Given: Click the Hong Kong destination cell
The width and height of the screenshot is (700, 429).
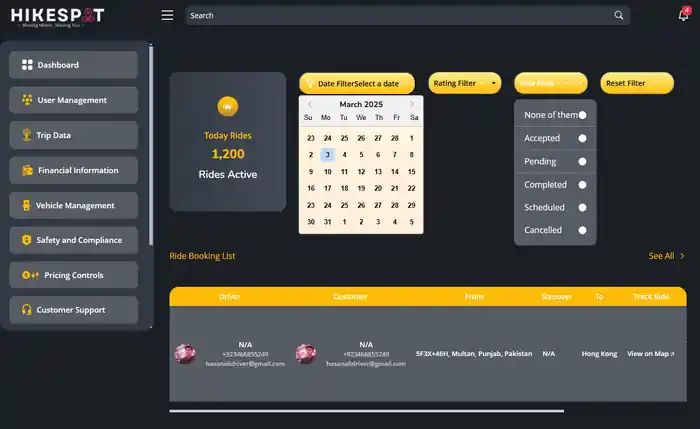Looking at the screenshot, I should pyautogui.click(x=599, y=354).
